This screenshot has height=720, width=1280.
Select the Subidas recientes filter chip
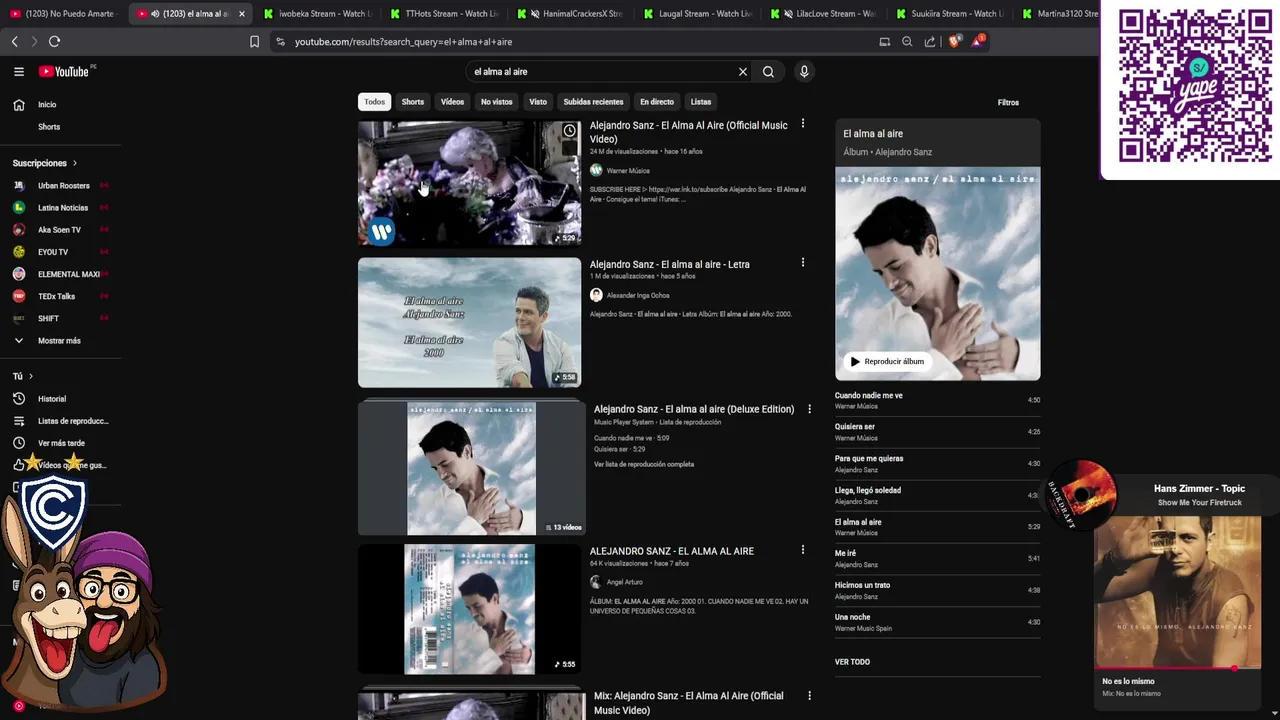593,102
